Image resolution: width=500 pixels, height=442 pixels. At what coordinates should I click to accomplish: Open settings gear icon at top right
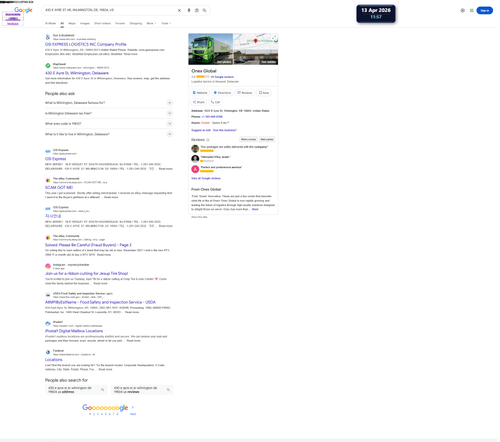click(x=463, y=10)
